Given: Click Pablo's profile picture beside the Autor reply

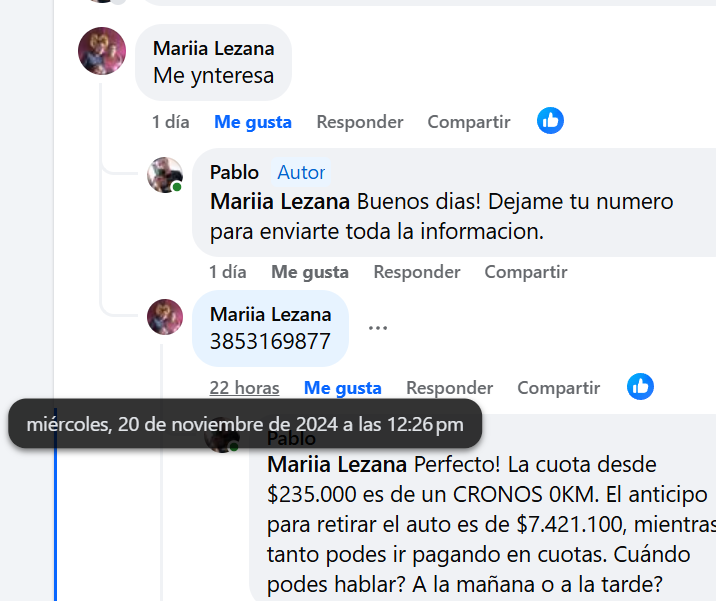Looking at the screenshot, I should tap(165, 175).
